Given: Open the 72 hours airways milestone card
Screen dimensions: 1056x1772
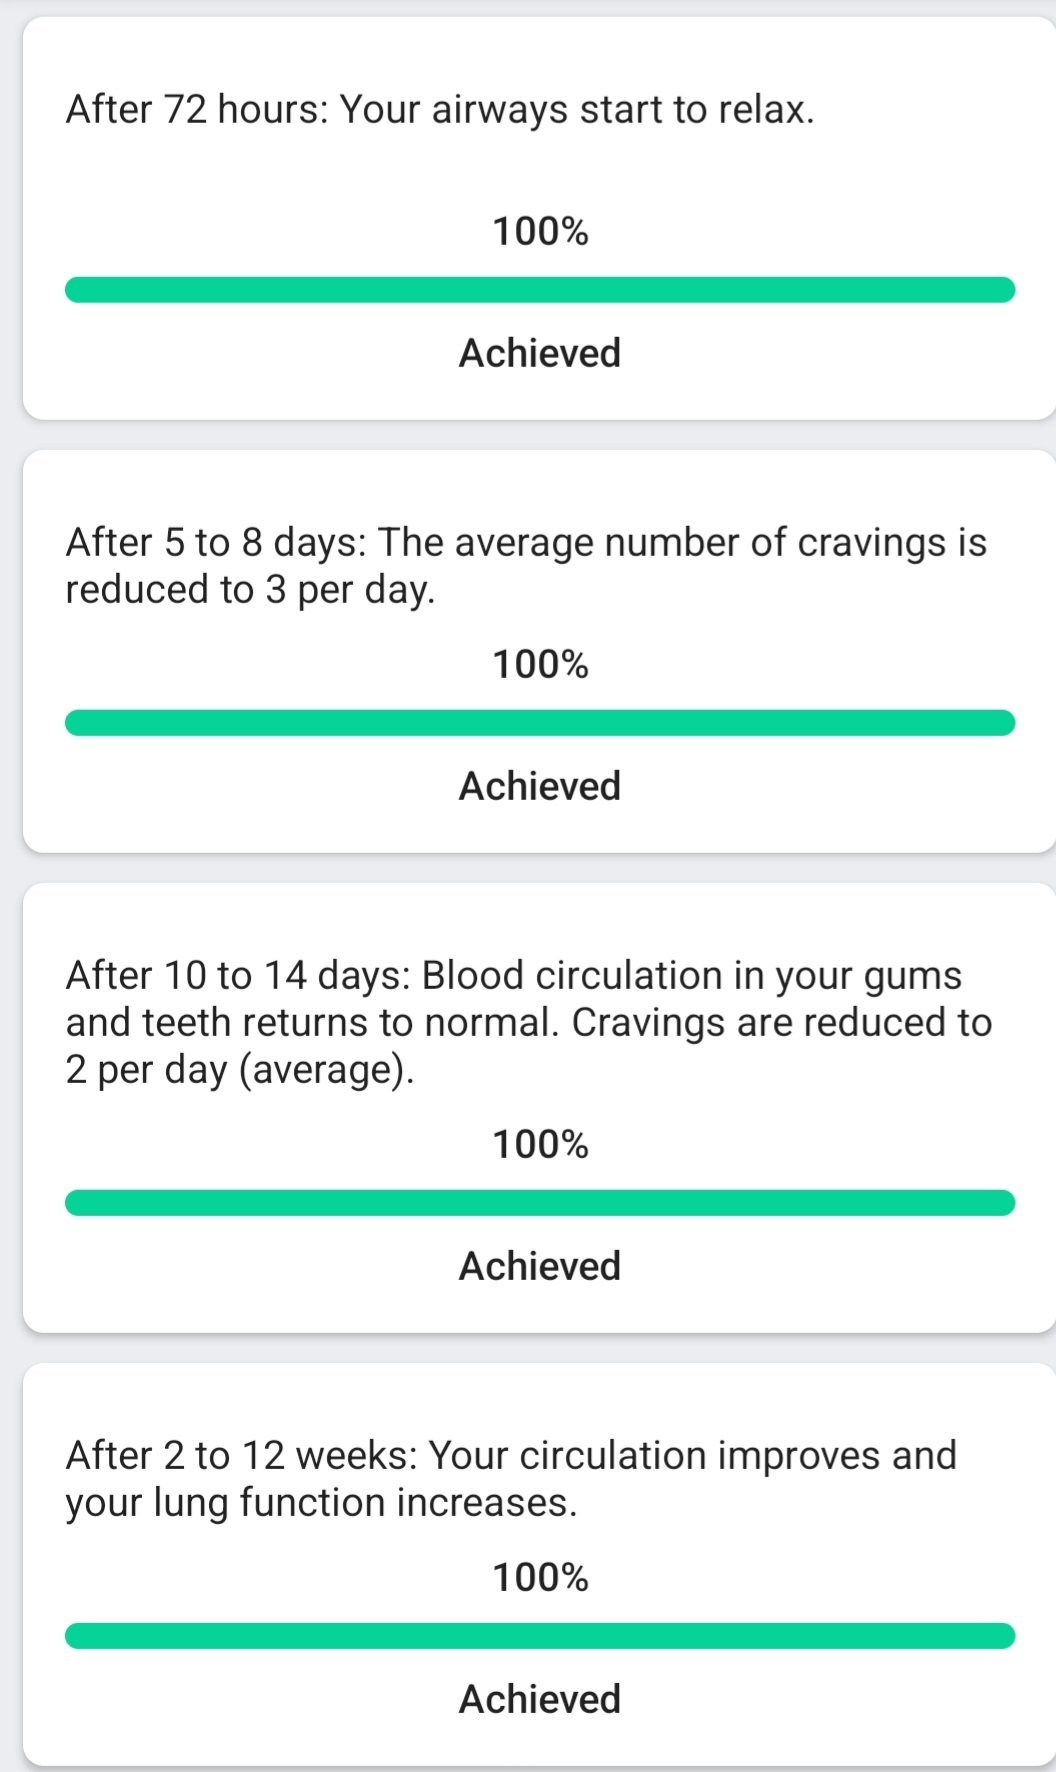Looking at the screenshot, I should click(540, 170).
